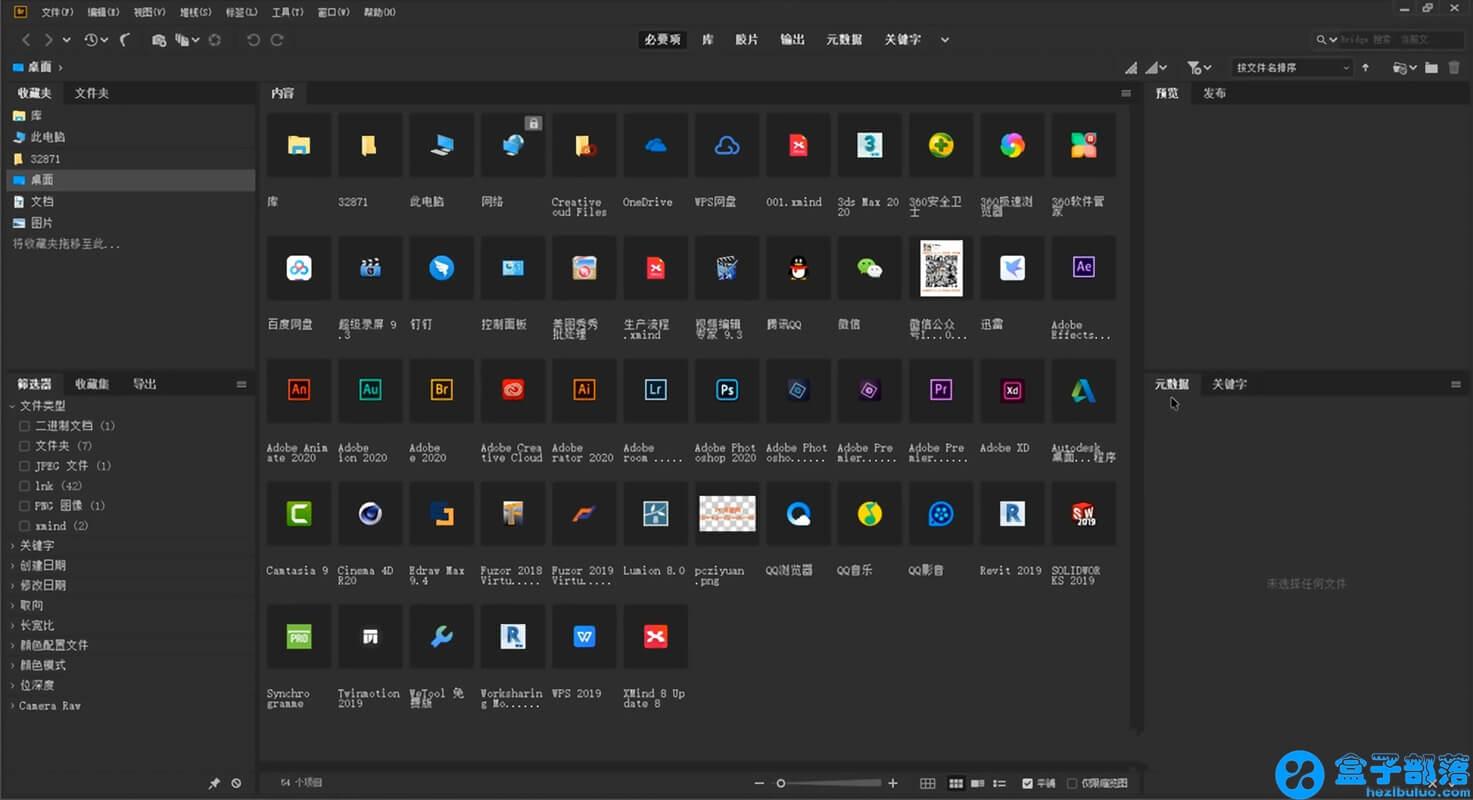Expand the 长宽比 filter section

13,626
